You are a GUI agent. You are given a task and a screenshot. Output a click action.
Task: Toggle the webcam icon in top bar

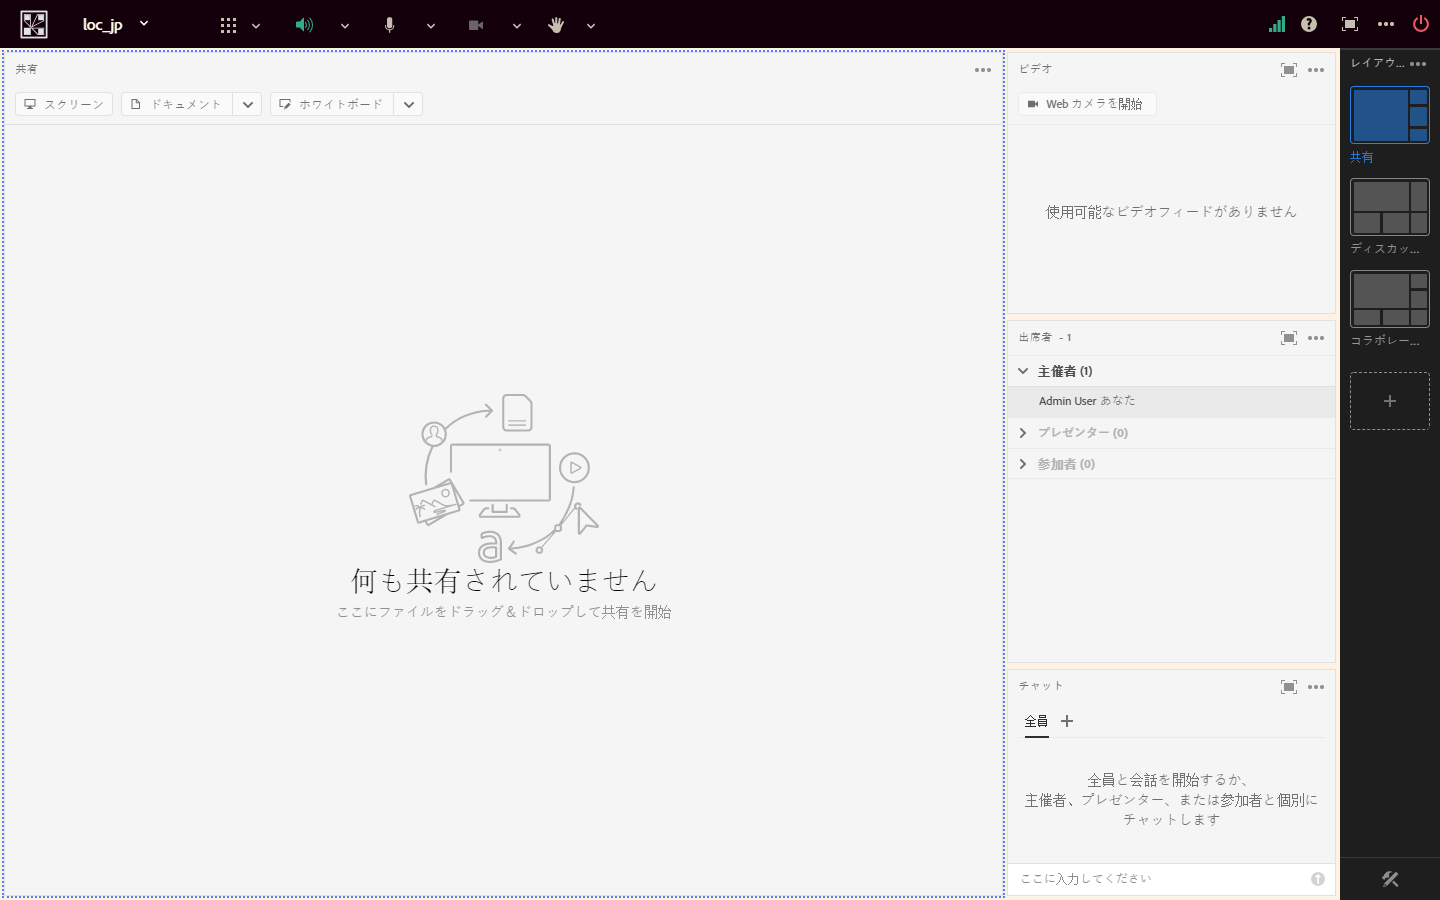(476, 25)
